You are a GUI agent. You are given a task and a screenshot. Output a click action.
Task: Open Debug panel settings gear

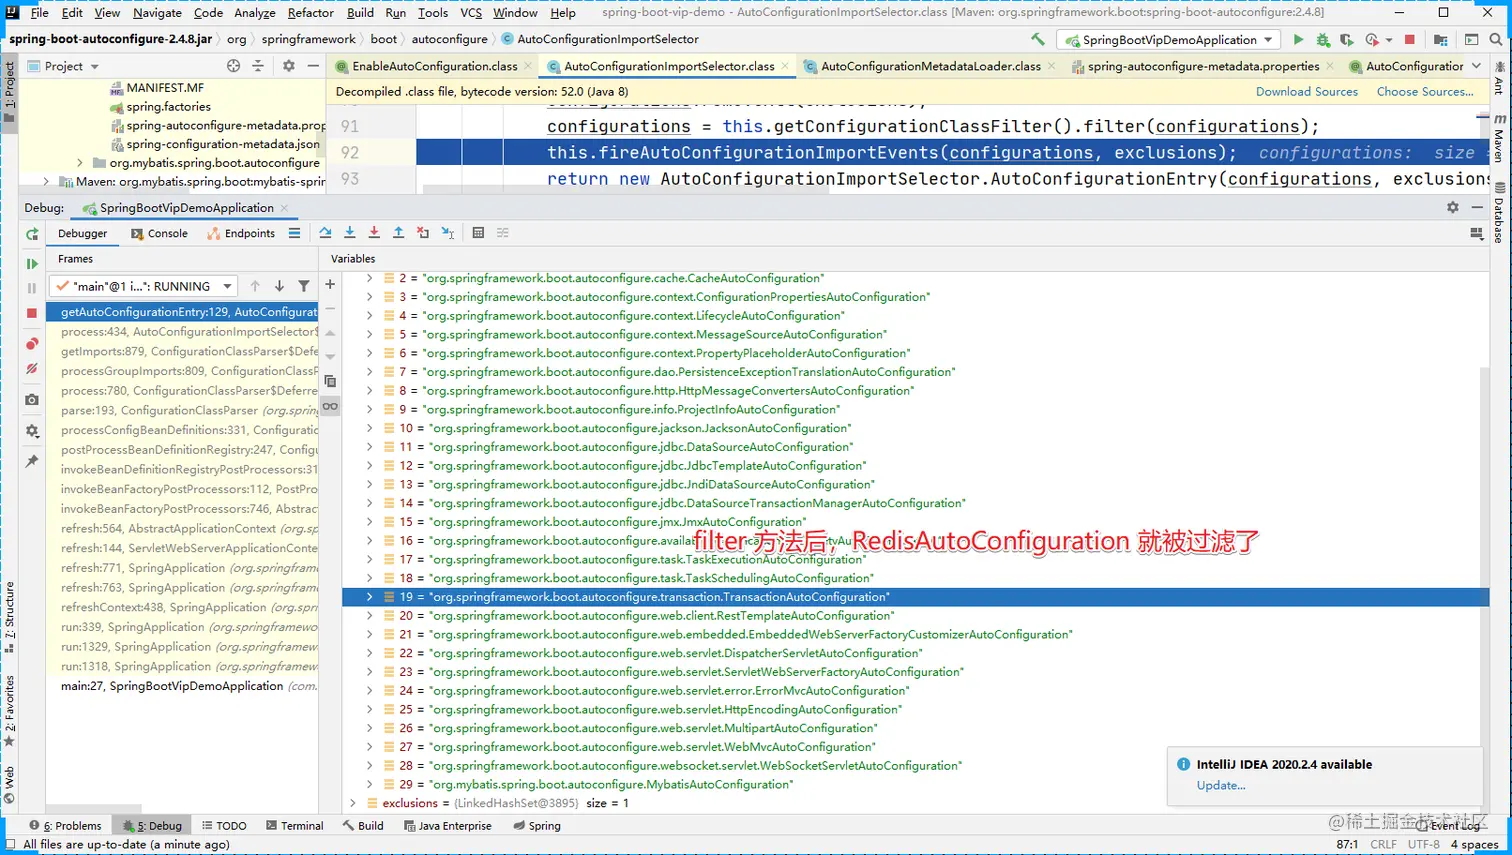pos(1453,207)
